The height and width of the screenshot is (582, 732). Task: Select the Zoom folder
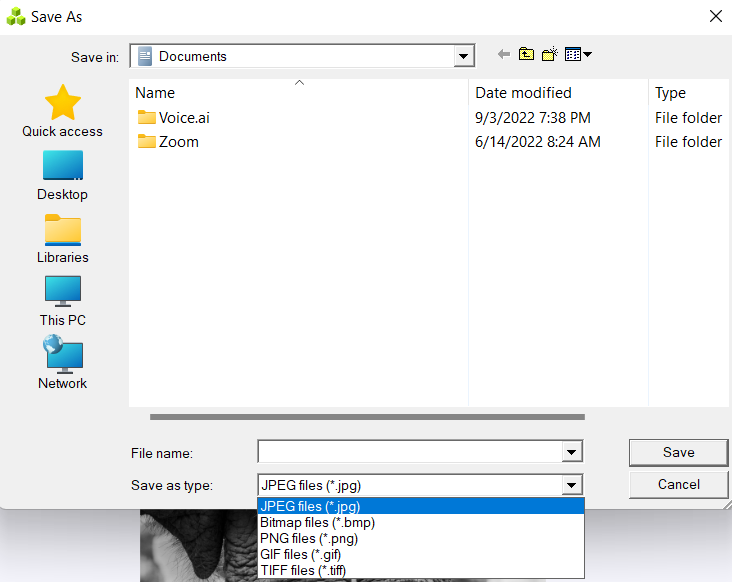click(x=178, y=142)
